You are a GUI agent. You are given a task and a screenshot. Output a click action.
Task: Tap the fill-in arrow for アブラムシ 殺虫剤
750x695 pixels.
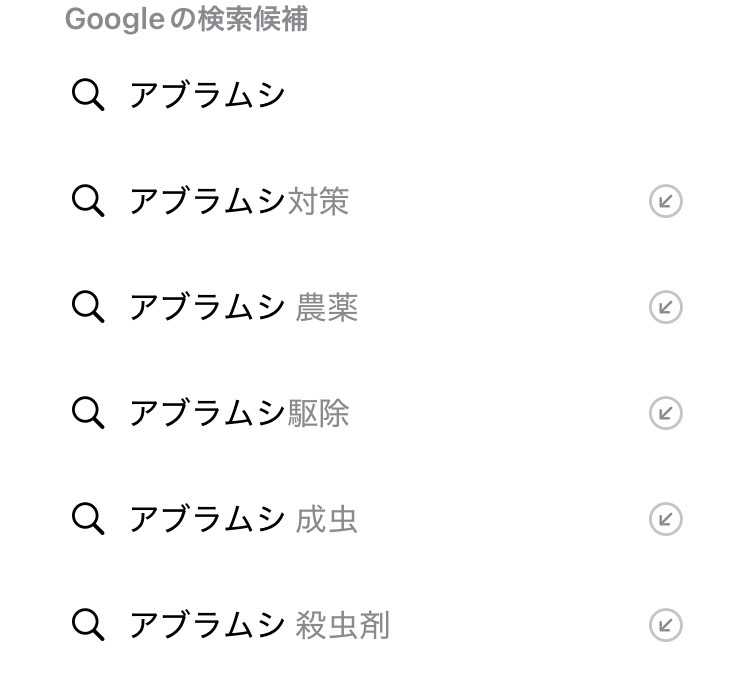pyautogui.click(x=665, y=625)
